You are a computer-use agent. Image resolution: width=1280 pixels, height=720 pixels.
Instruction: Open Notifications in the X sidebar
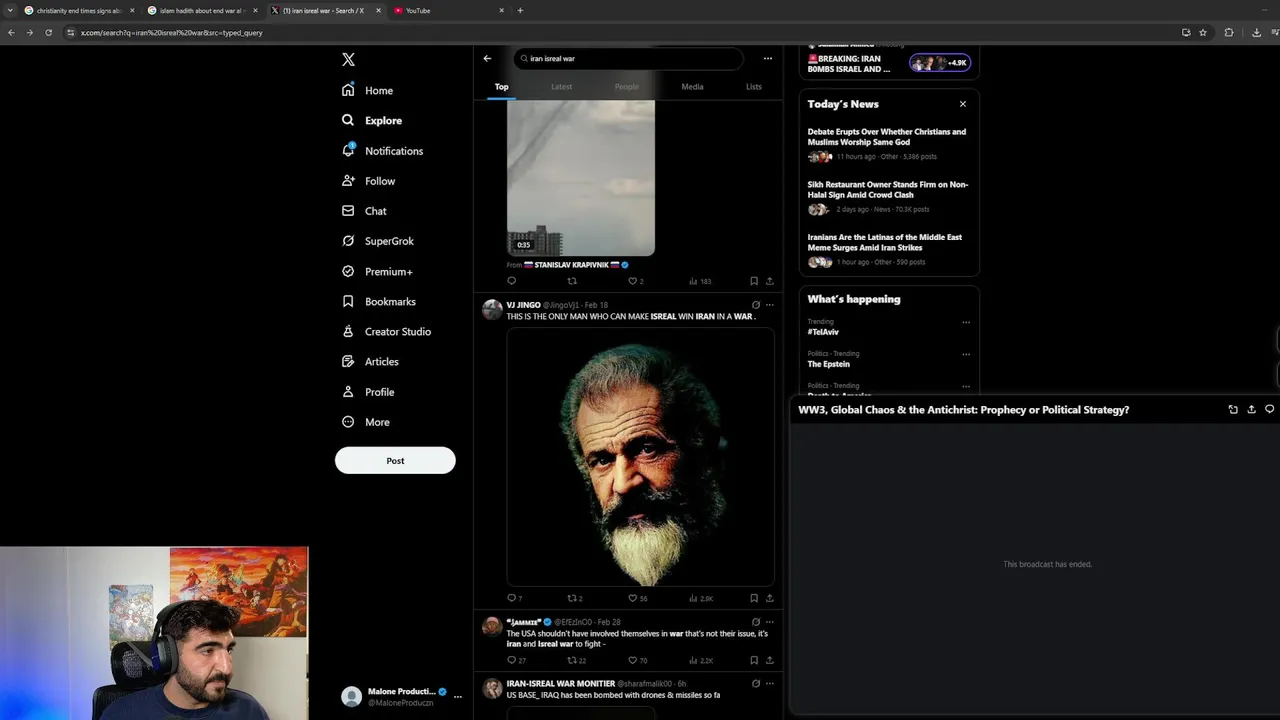(382, 151)
